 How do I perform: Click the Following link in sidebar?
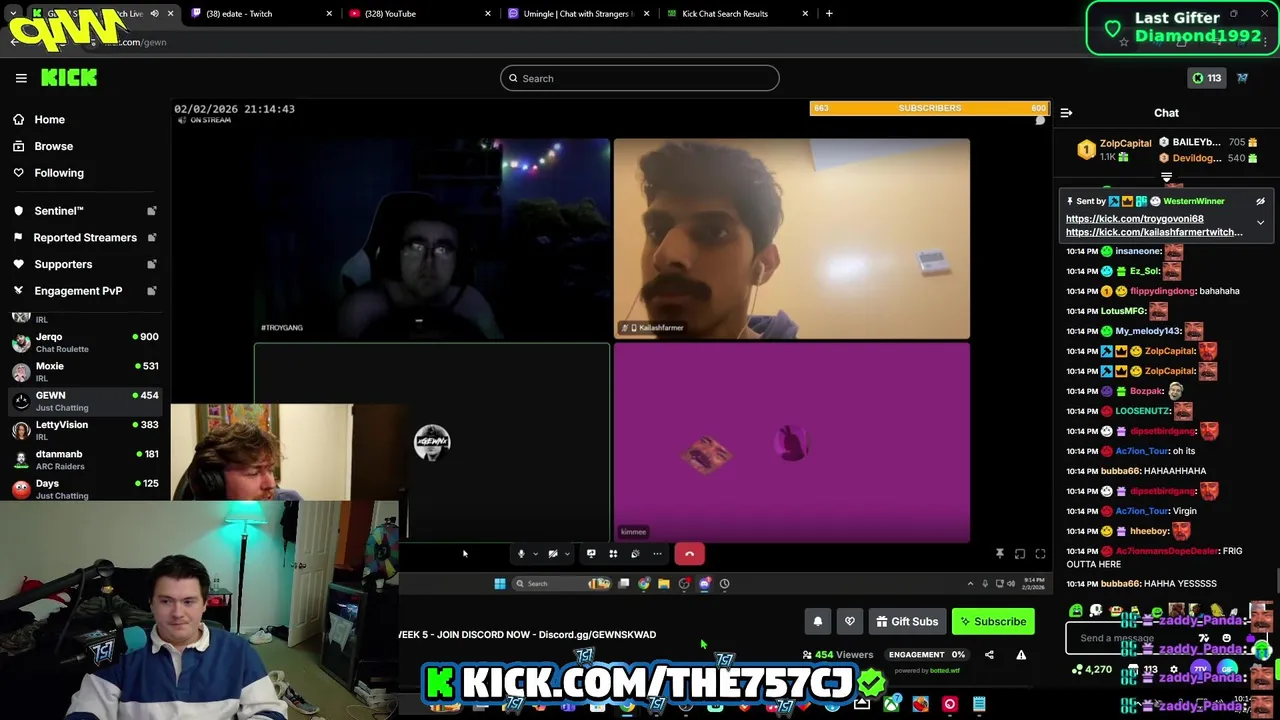[x=59, y=173]
